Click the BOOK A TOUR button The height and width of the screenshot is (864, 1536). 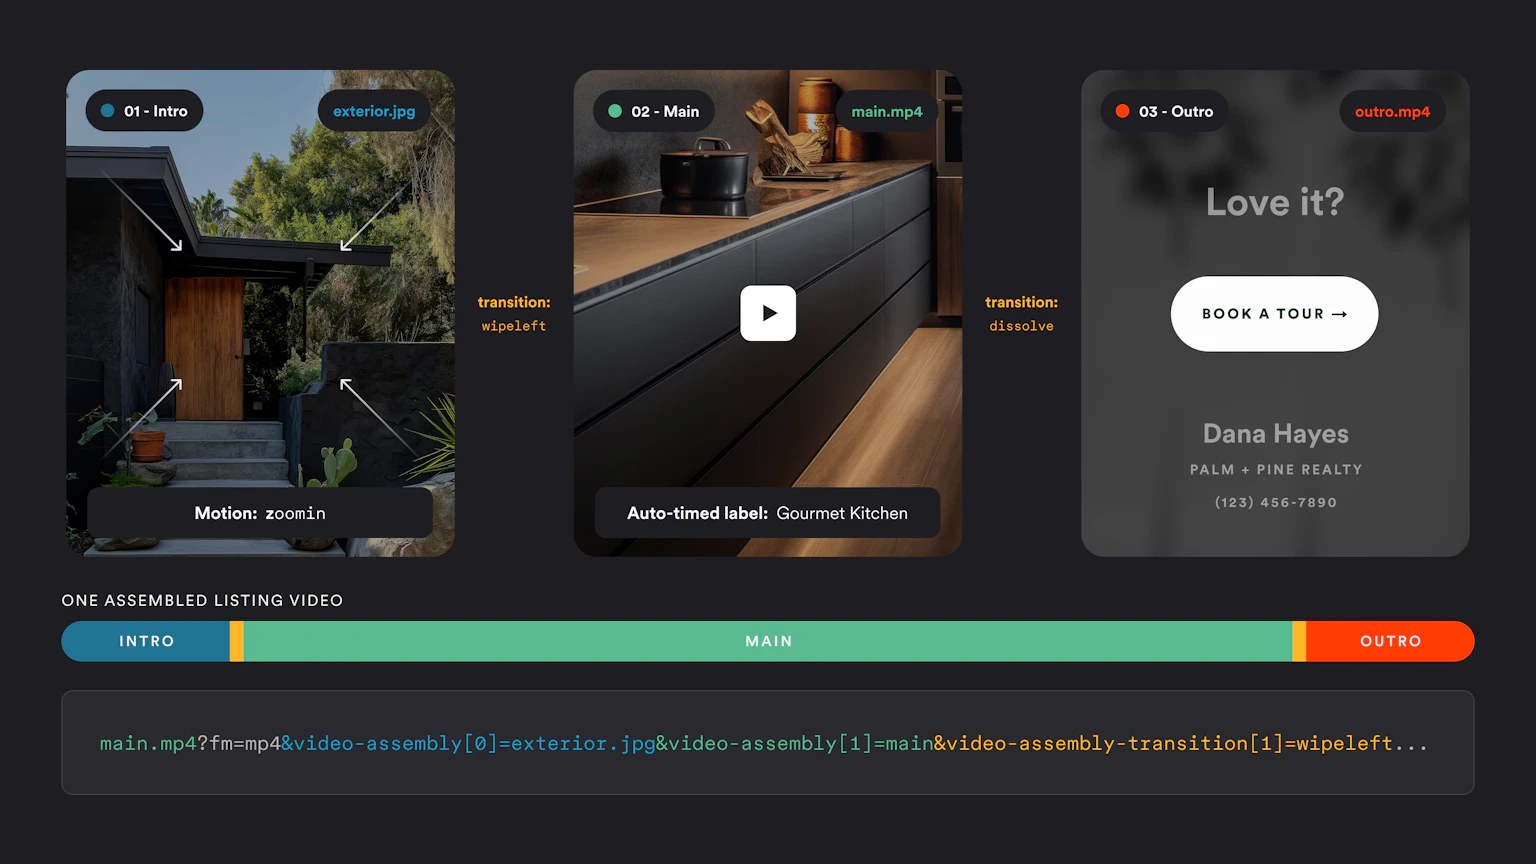[x=1274, y=314]
